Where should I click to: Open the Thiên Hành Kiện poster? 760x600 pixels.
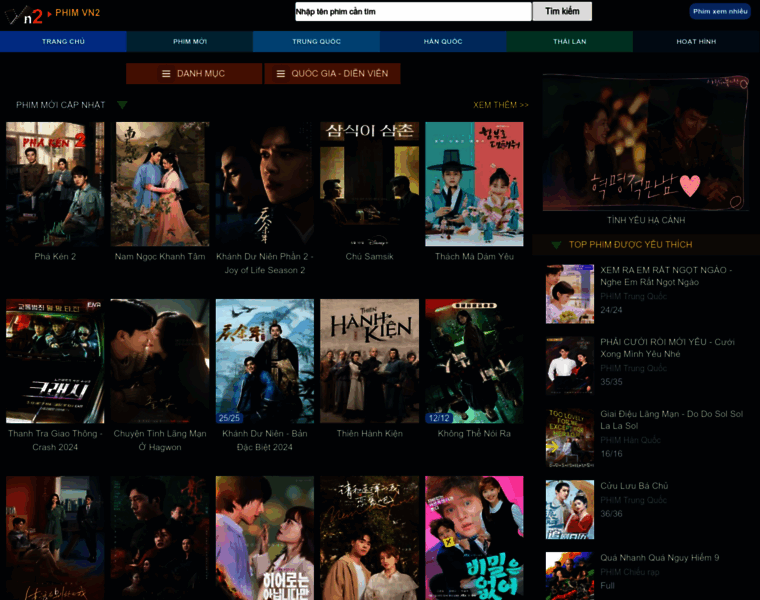[369, 361]
